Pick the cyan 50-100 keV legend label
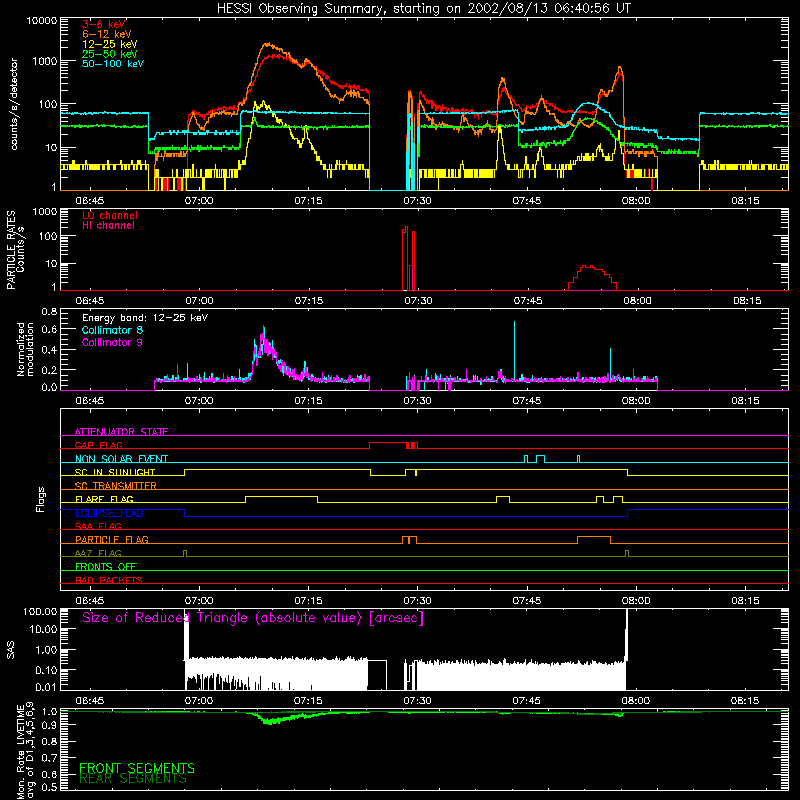Viewport: 800px width, 800px height. coord(113,64)
